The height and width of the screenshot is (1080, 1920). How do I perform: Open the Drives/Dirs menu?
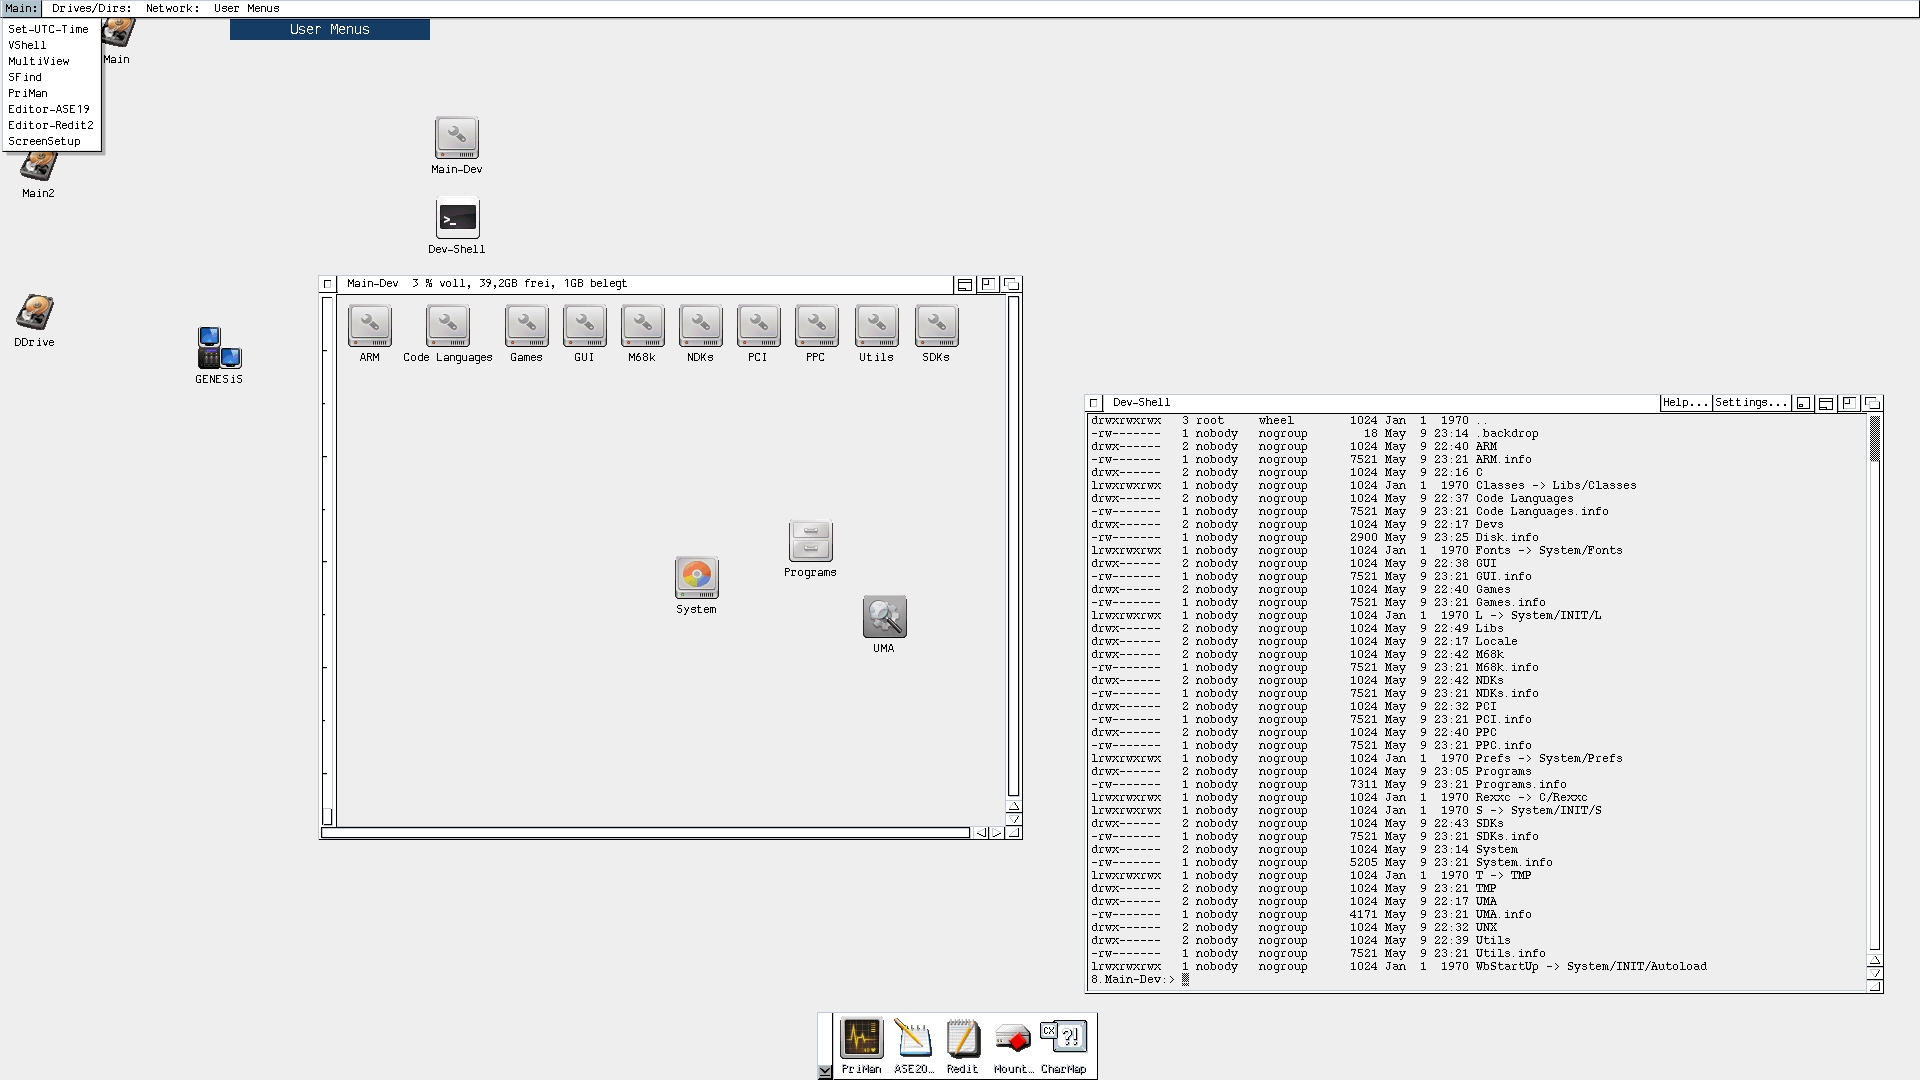pyautogui.click(x=91, y=8)
